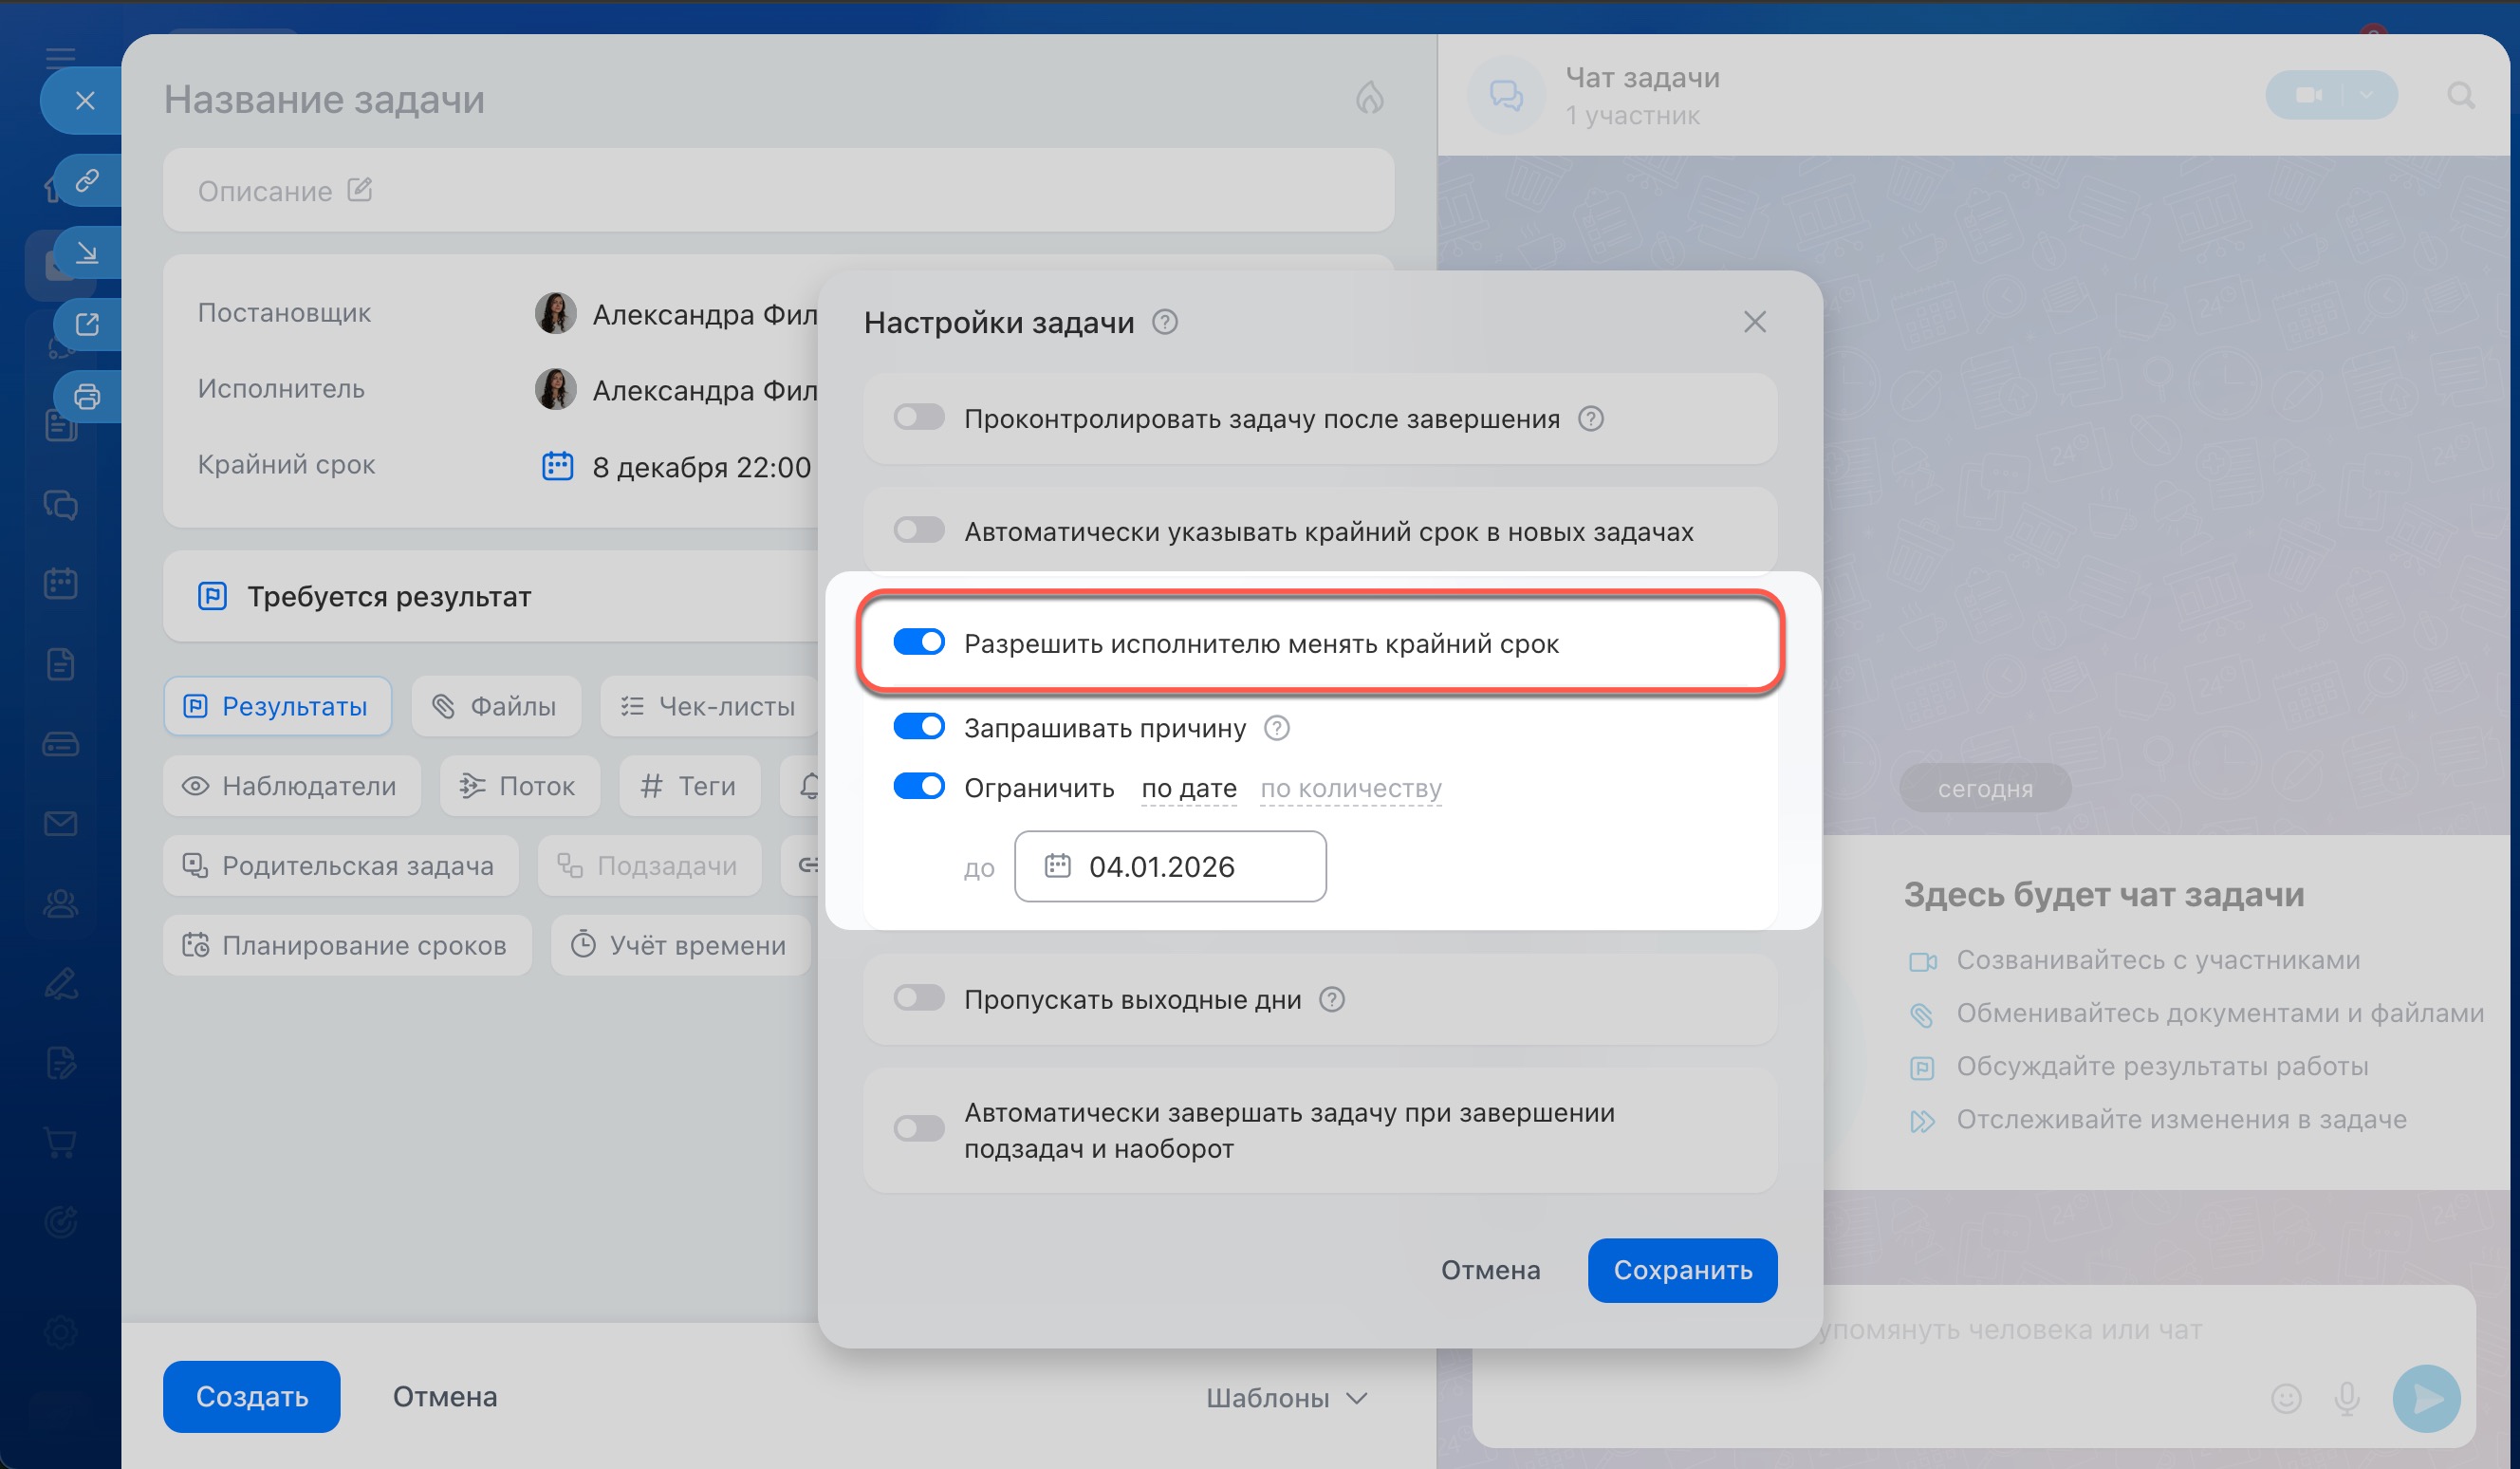Viewport: 2520px width, 1469px height.
Task: Open the Результаты tab chip
Action: click(x=277, y=706)
